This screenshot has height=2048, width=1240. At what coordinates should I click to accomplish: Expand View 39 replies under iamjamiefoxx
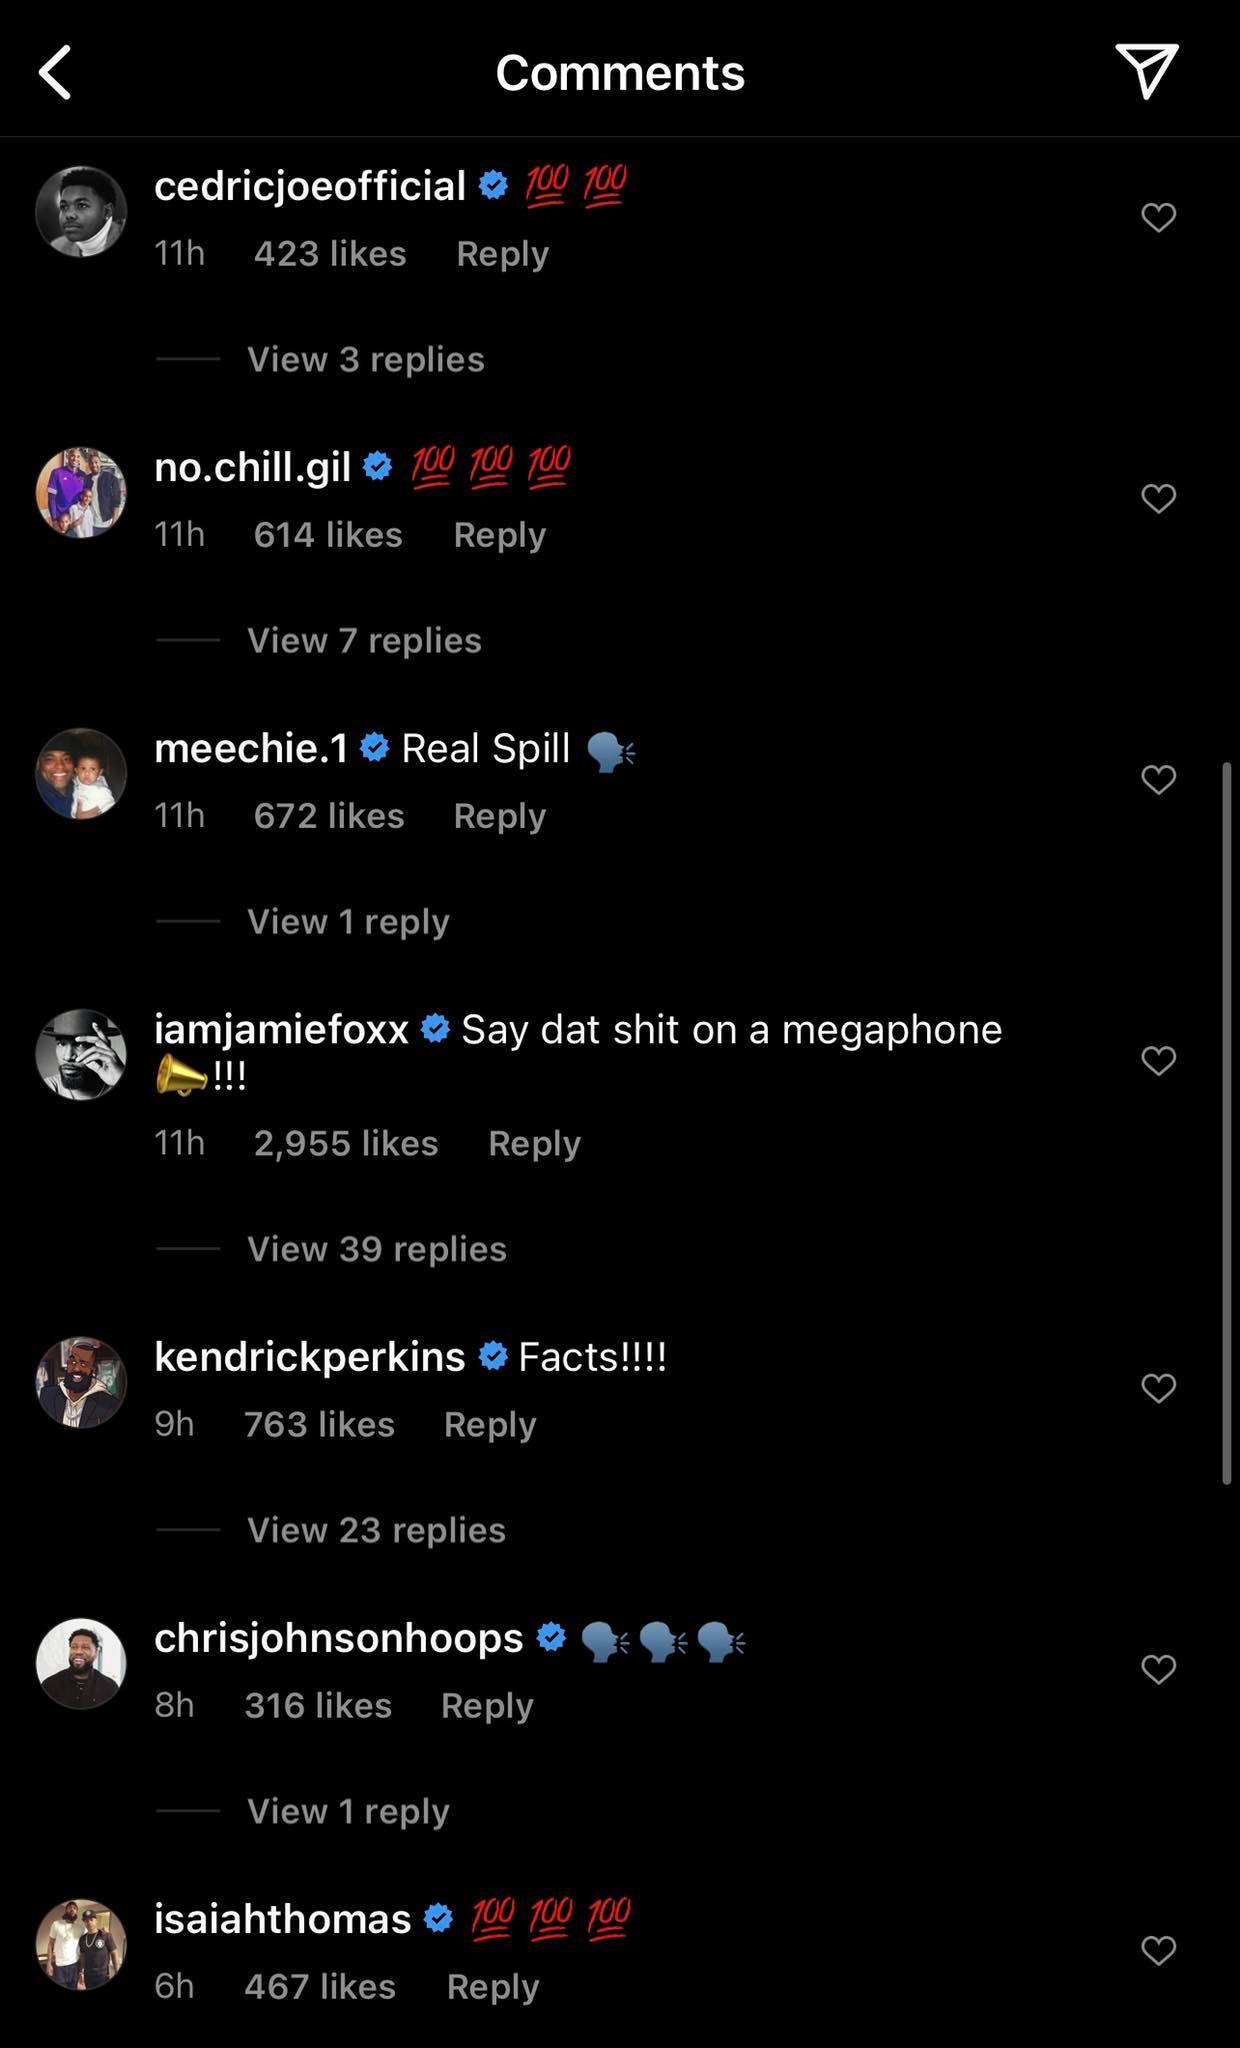pos(376,1249)
